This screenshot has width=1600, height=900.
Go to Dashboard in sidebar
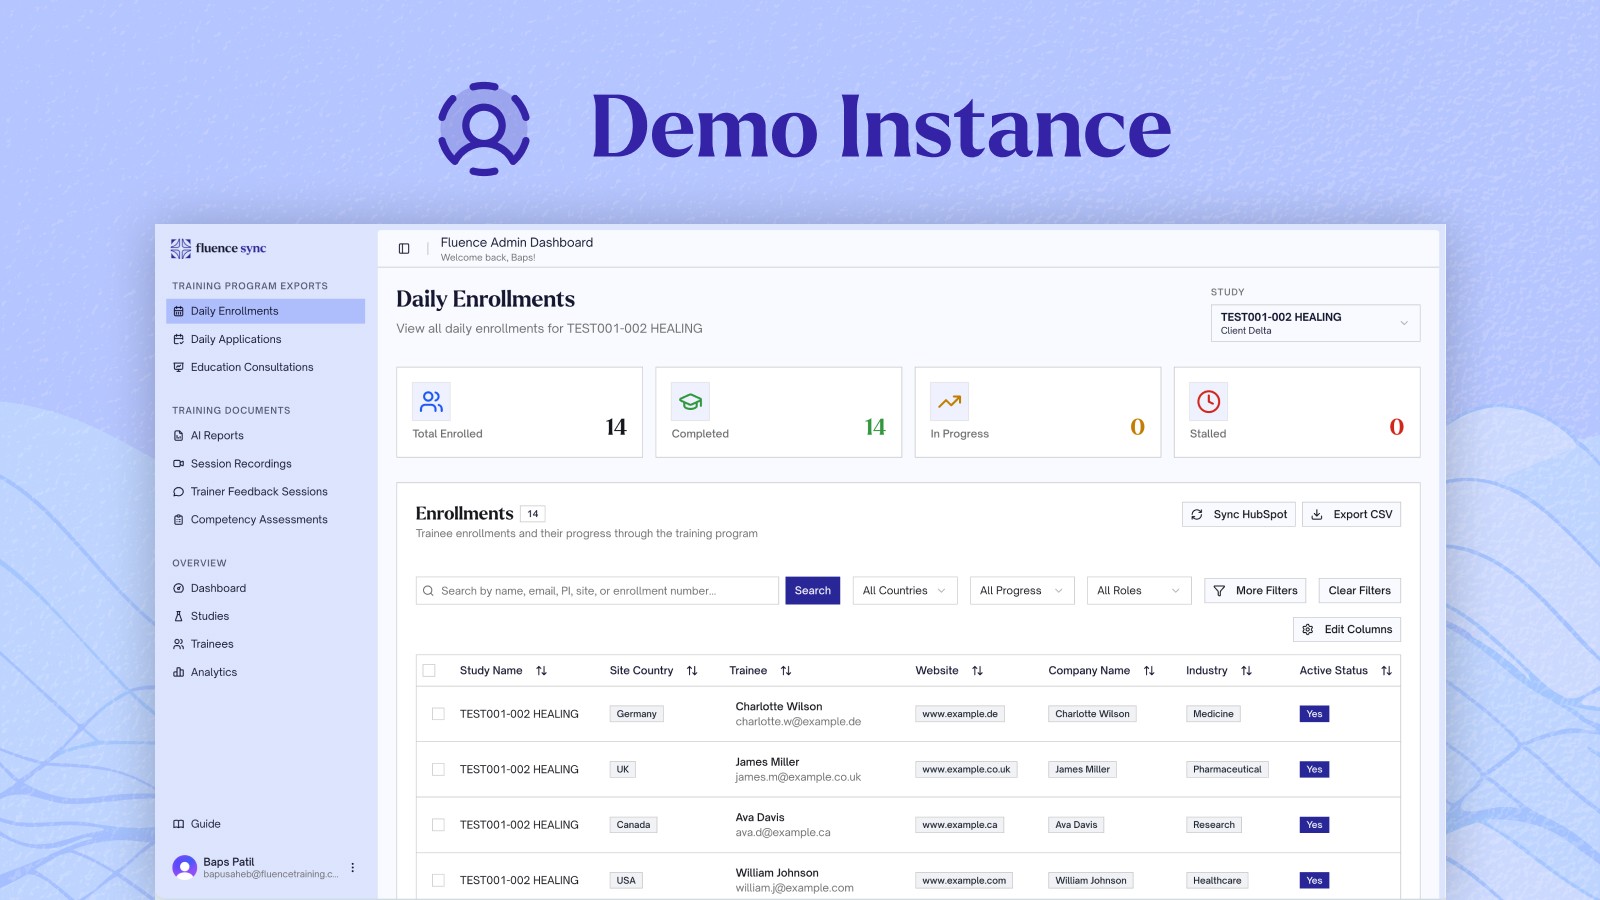pos(266,589)
